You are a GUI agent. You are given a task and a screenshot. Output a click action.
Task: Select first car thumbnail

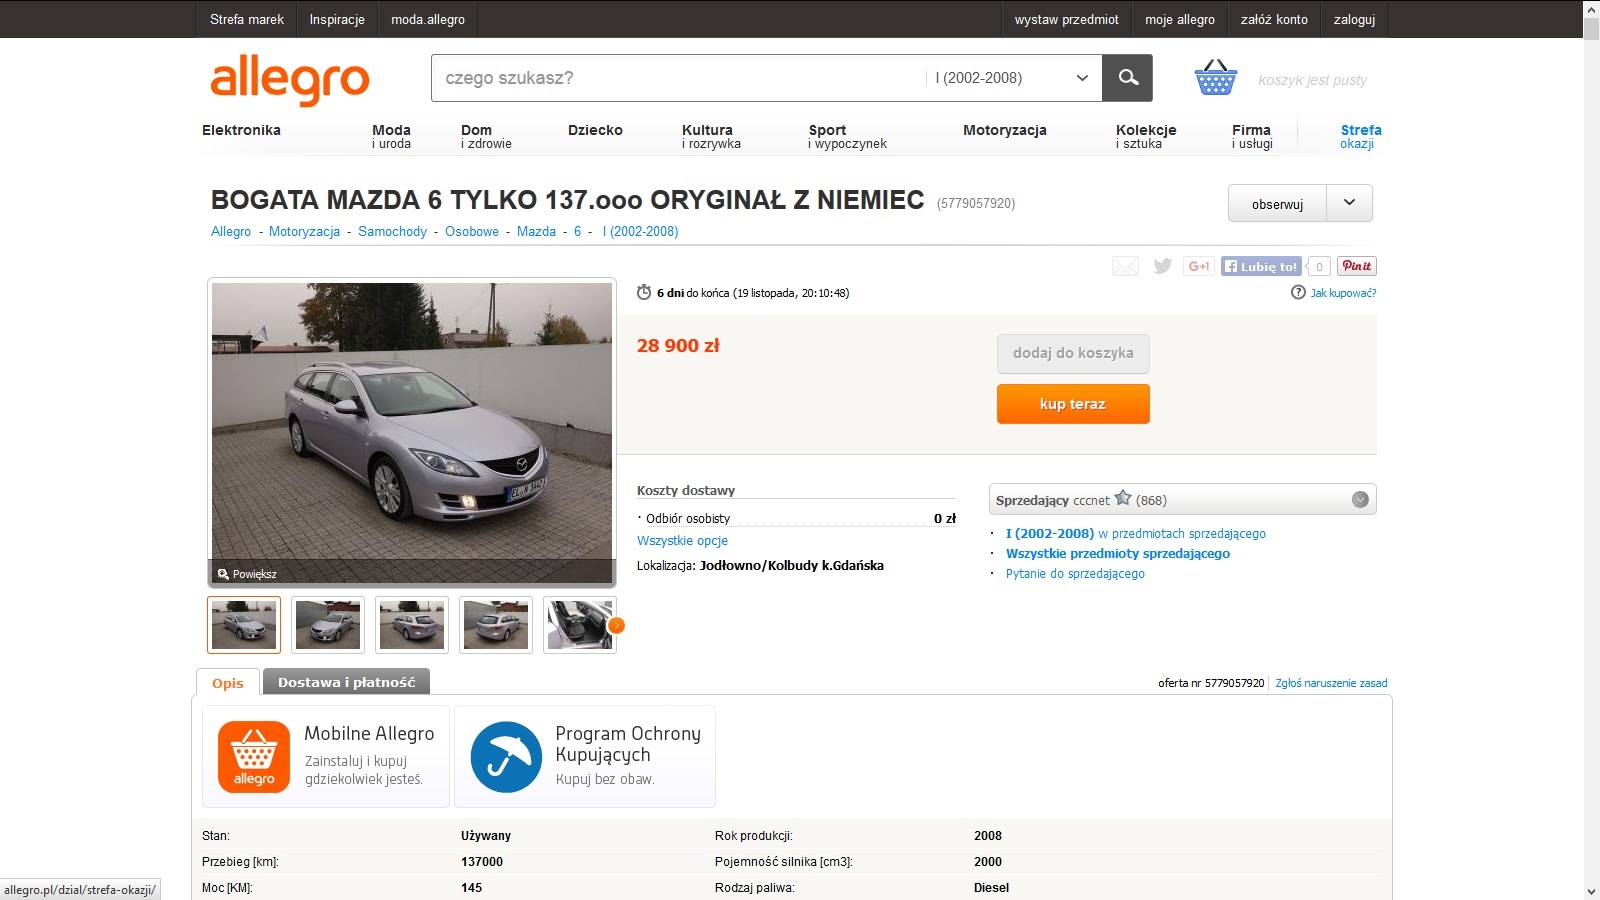pyautogui.click(x=244, y=625)
